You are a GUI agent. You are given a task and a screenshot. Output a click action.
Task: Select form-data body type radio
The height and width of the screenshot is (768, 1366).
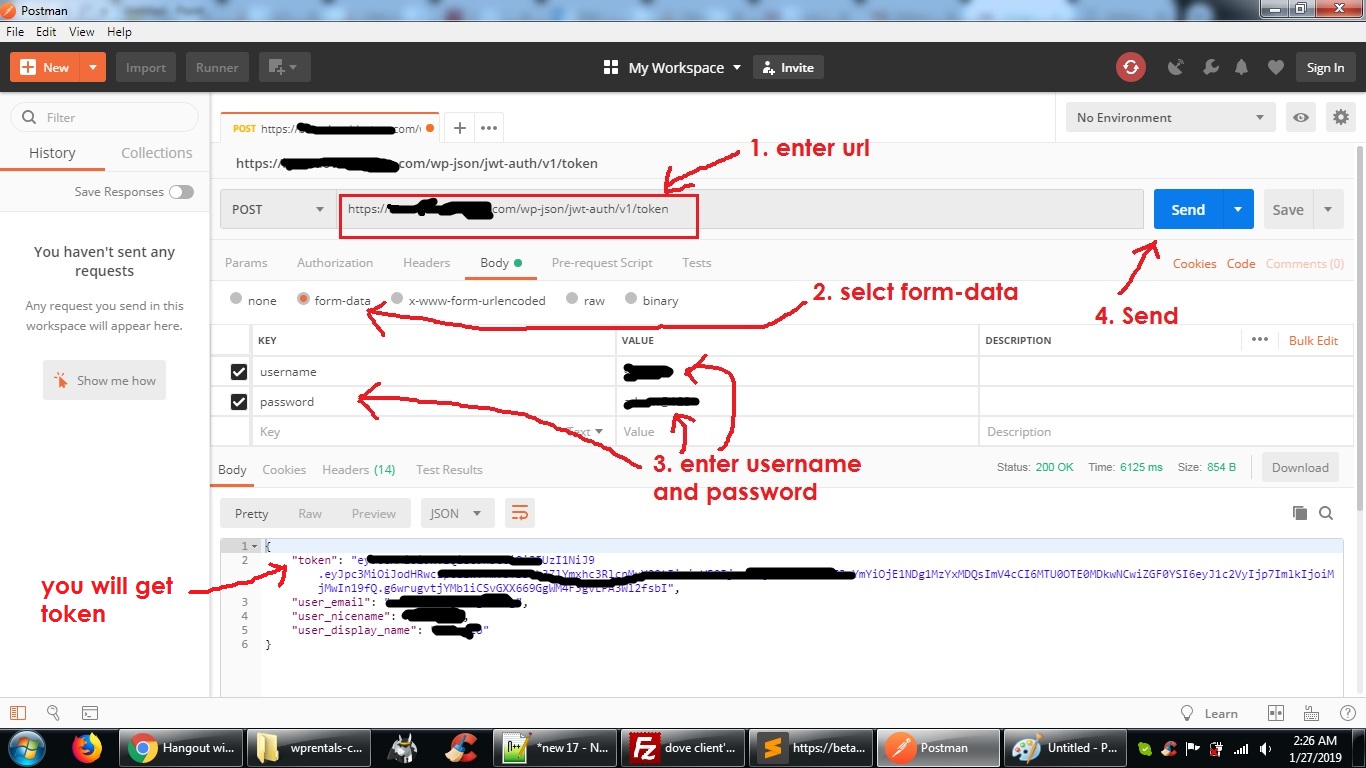(x=304, y=299)
